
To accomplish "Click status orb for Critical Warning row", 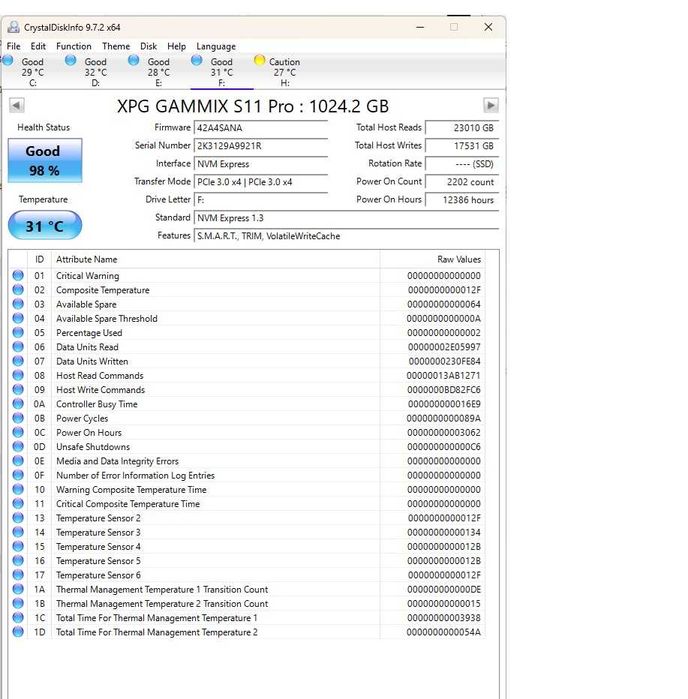I will 18,275.
